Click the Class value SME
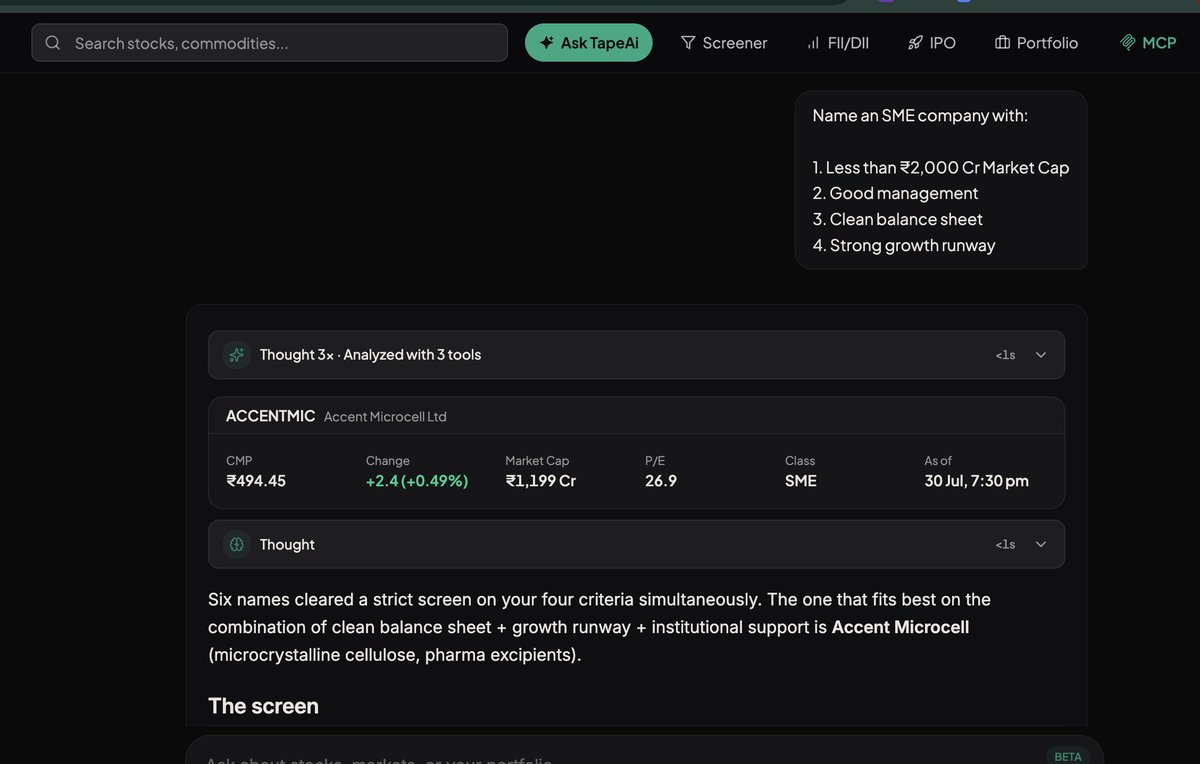 801,481
